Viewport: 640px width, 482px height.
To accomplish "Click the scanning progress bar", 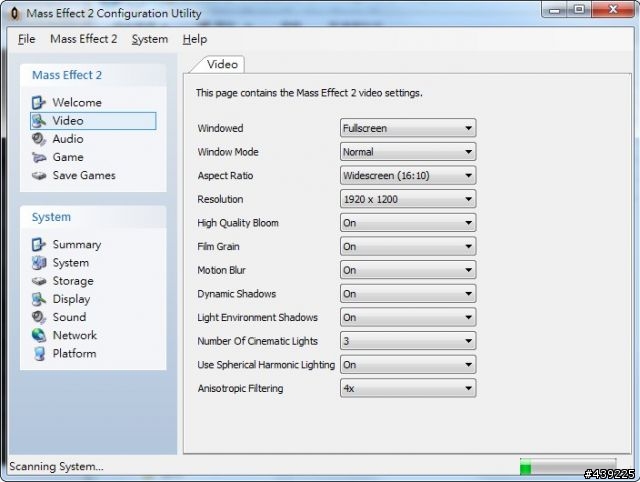I will (568, 466).
